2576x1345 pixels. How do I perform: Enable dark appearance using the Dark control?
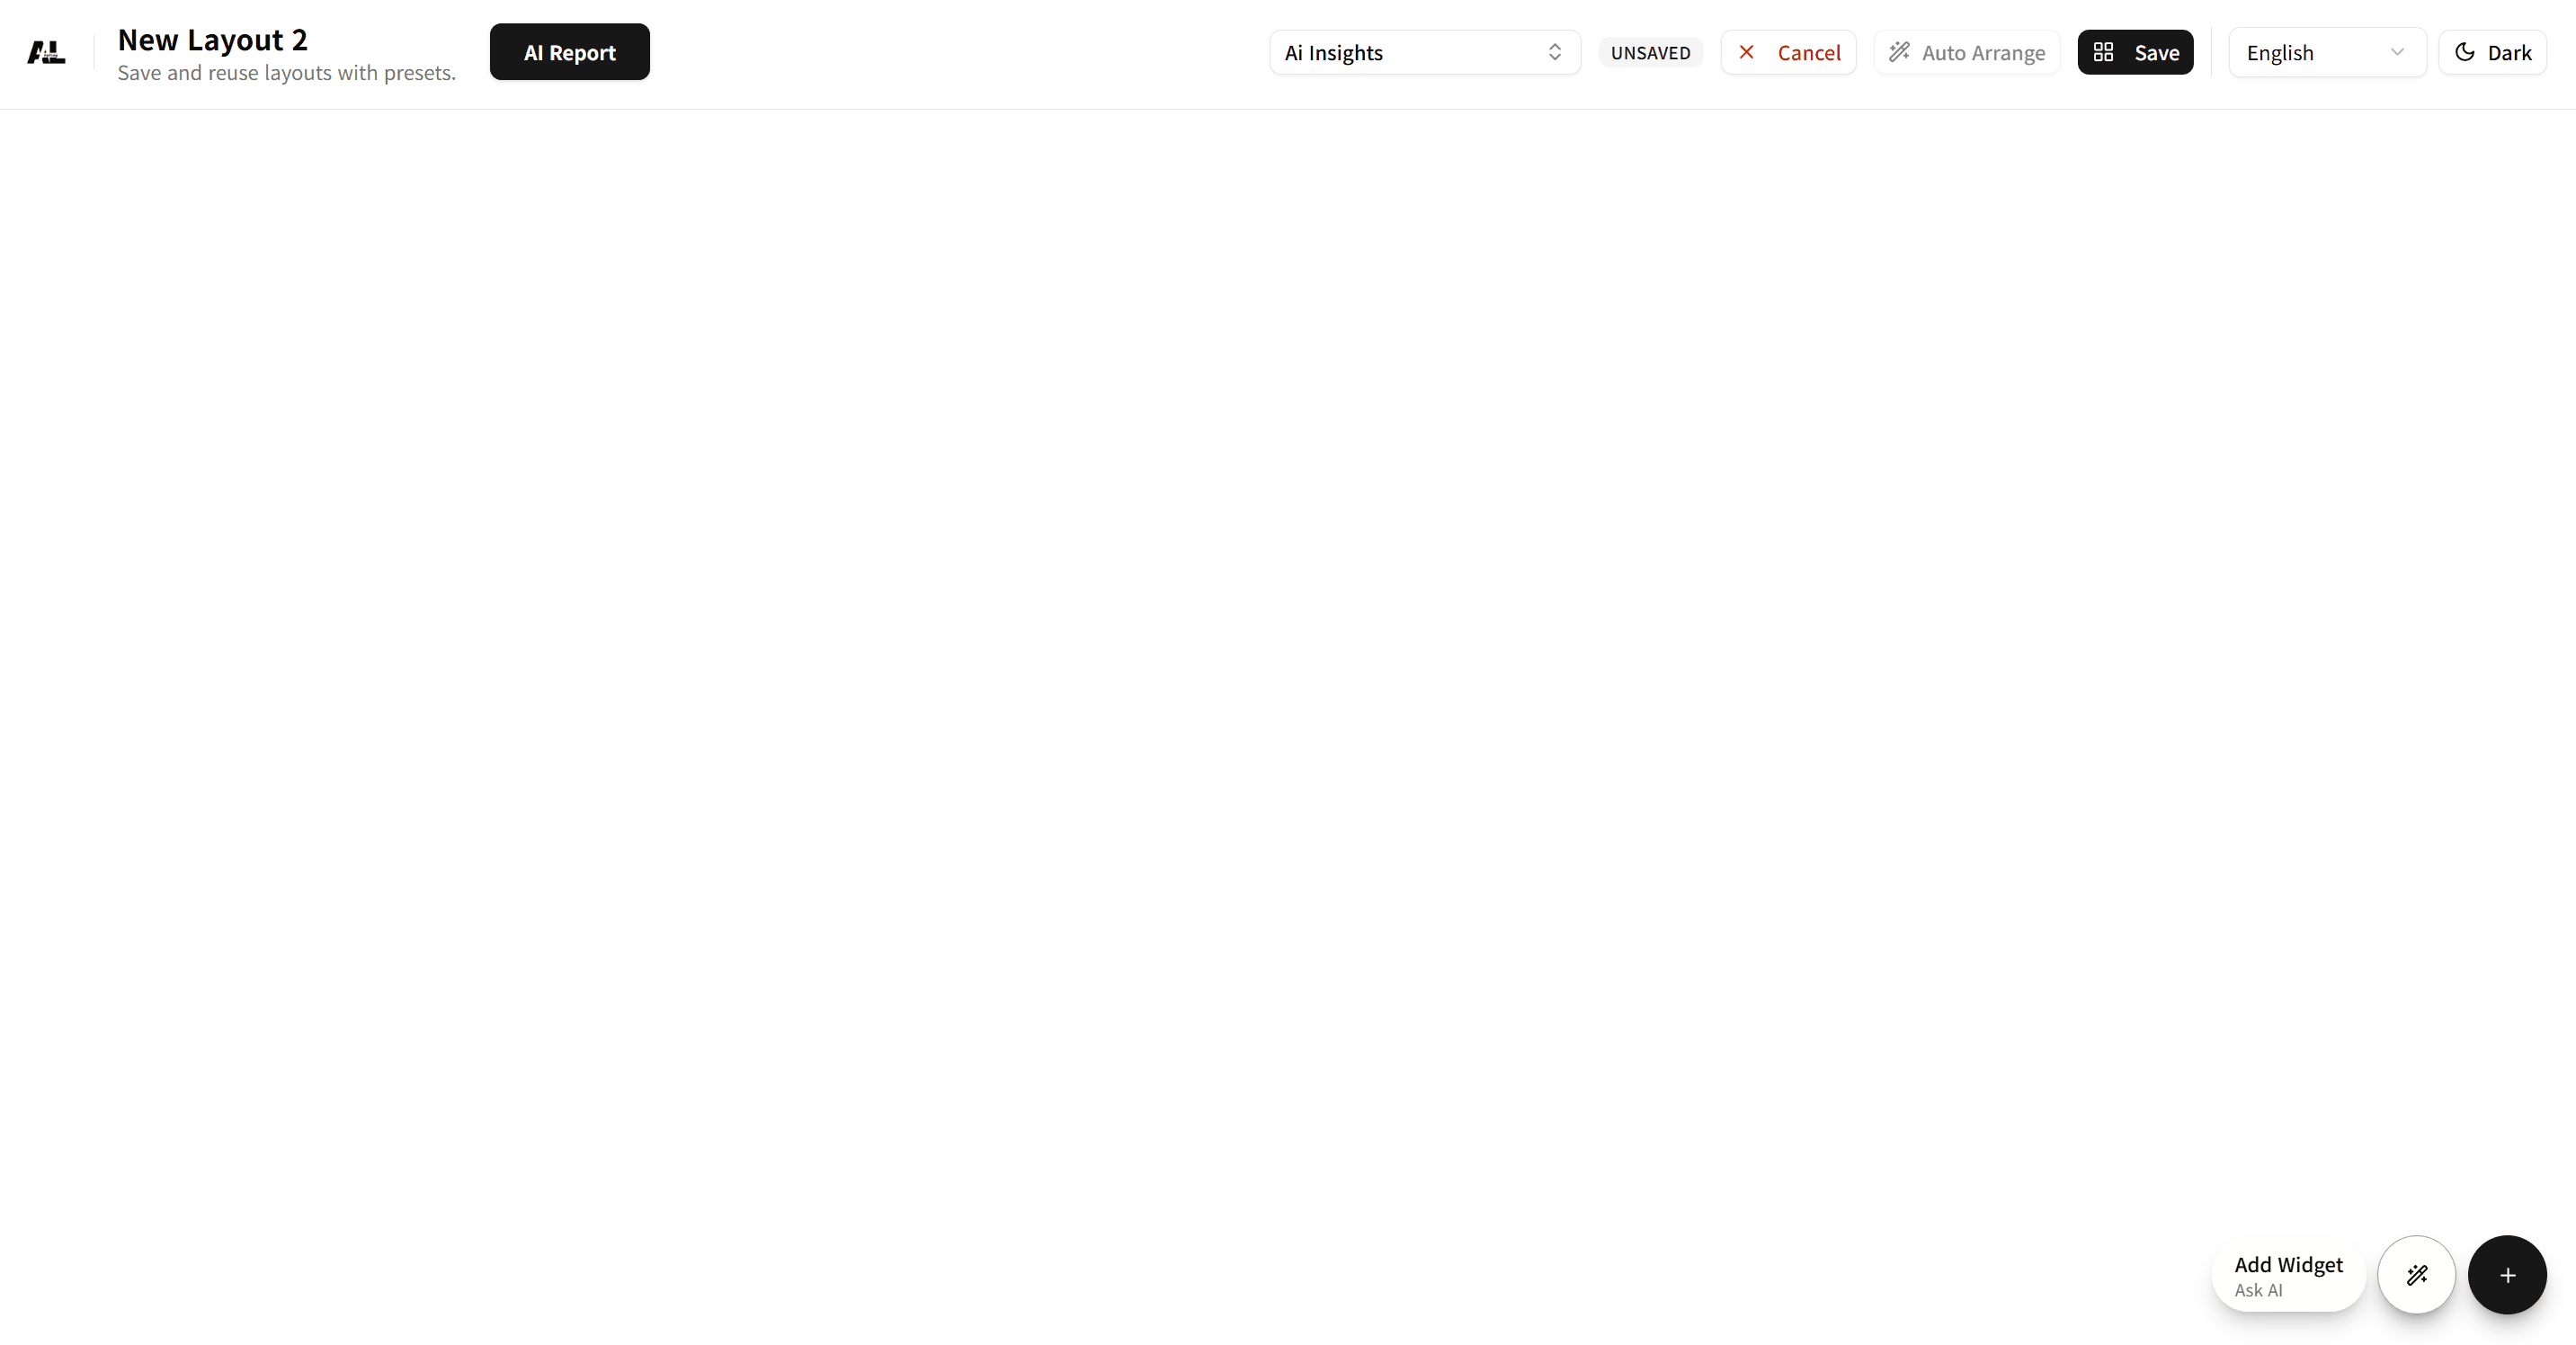coord(2493,52)
